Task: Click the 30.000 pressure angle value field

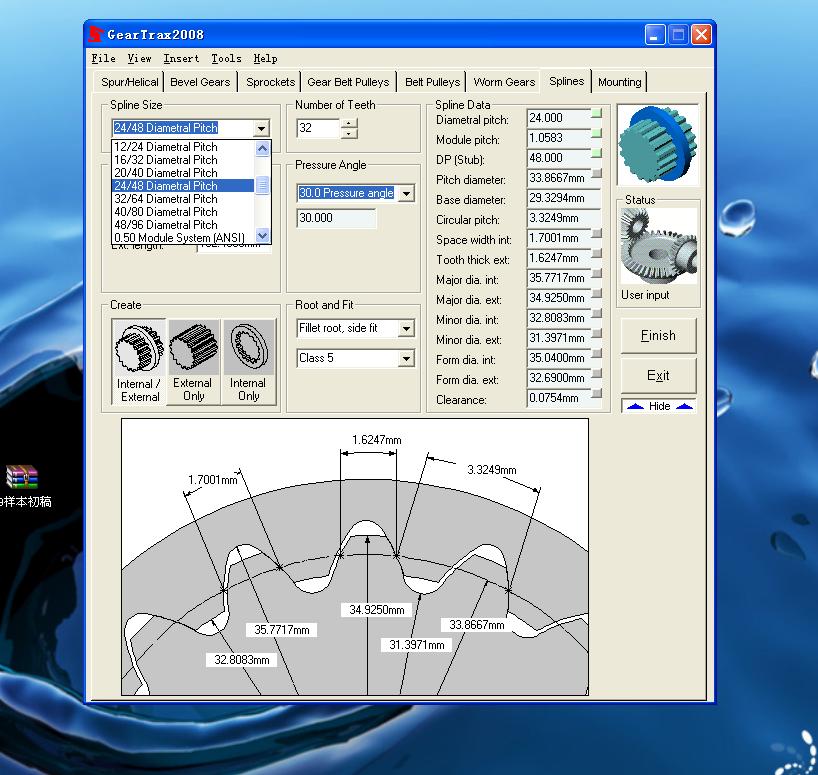Action: click(x=336, y=218)
